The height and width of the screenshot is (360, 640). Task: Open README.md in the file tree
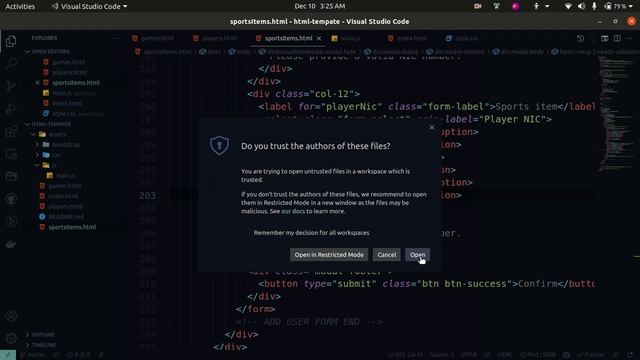[66, 217]
